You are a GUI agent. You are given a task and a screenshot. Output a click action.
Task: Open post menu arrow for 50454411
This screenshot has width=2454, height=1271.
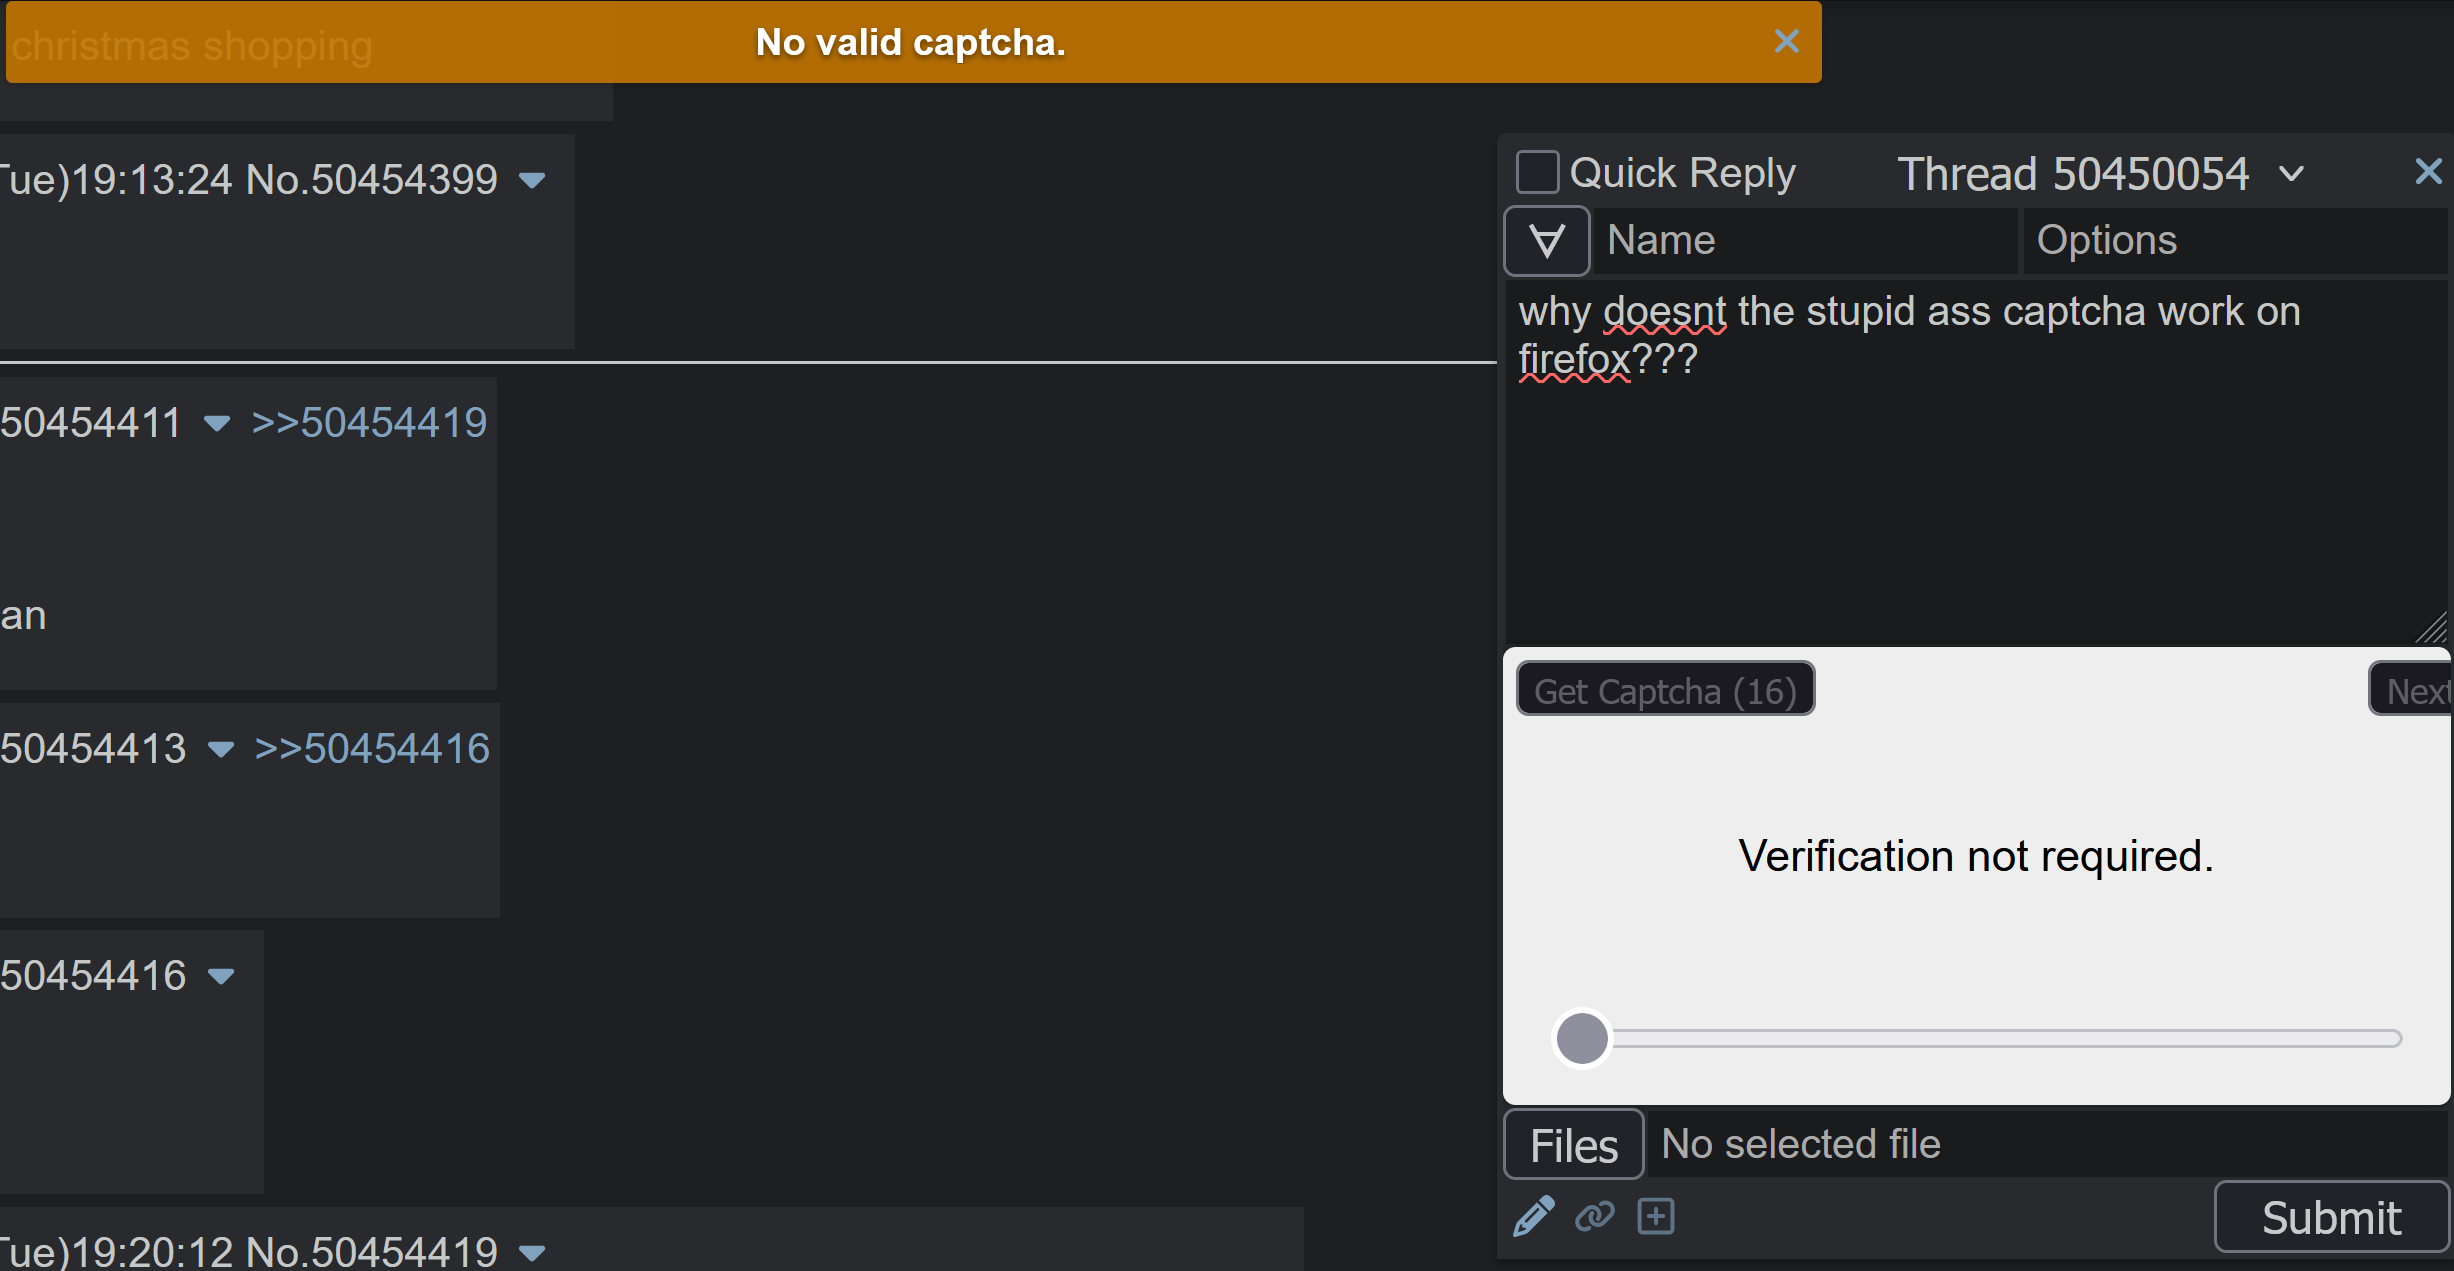(x=217, y=424)
